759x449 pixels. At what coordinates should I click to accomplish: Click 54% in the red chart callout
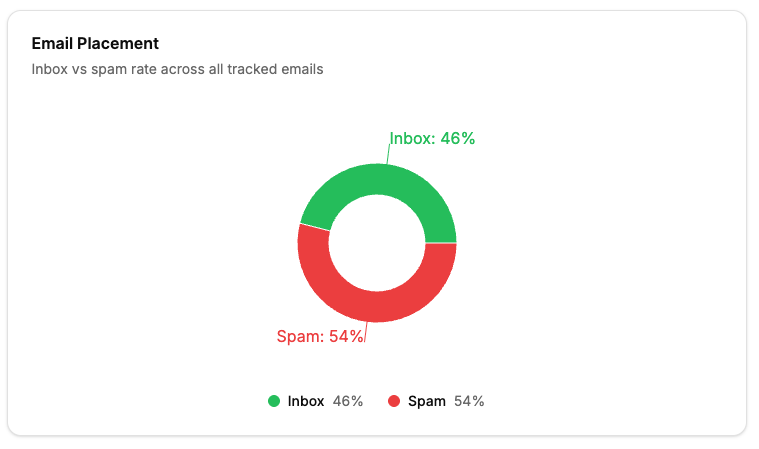(346, 337)
